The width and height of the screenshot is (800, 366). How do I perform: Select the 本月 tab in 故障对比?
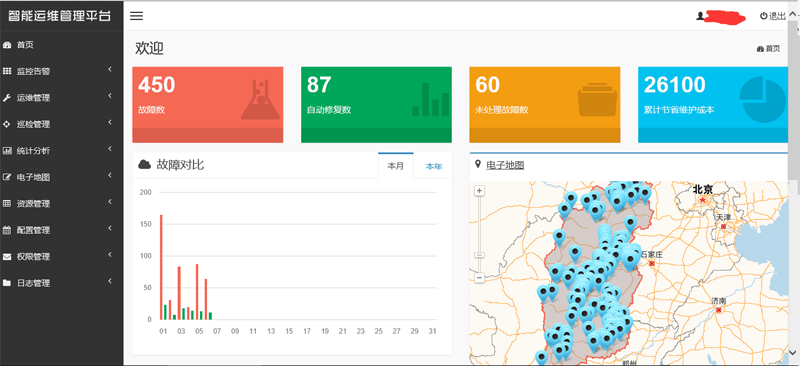pos(395,166)
